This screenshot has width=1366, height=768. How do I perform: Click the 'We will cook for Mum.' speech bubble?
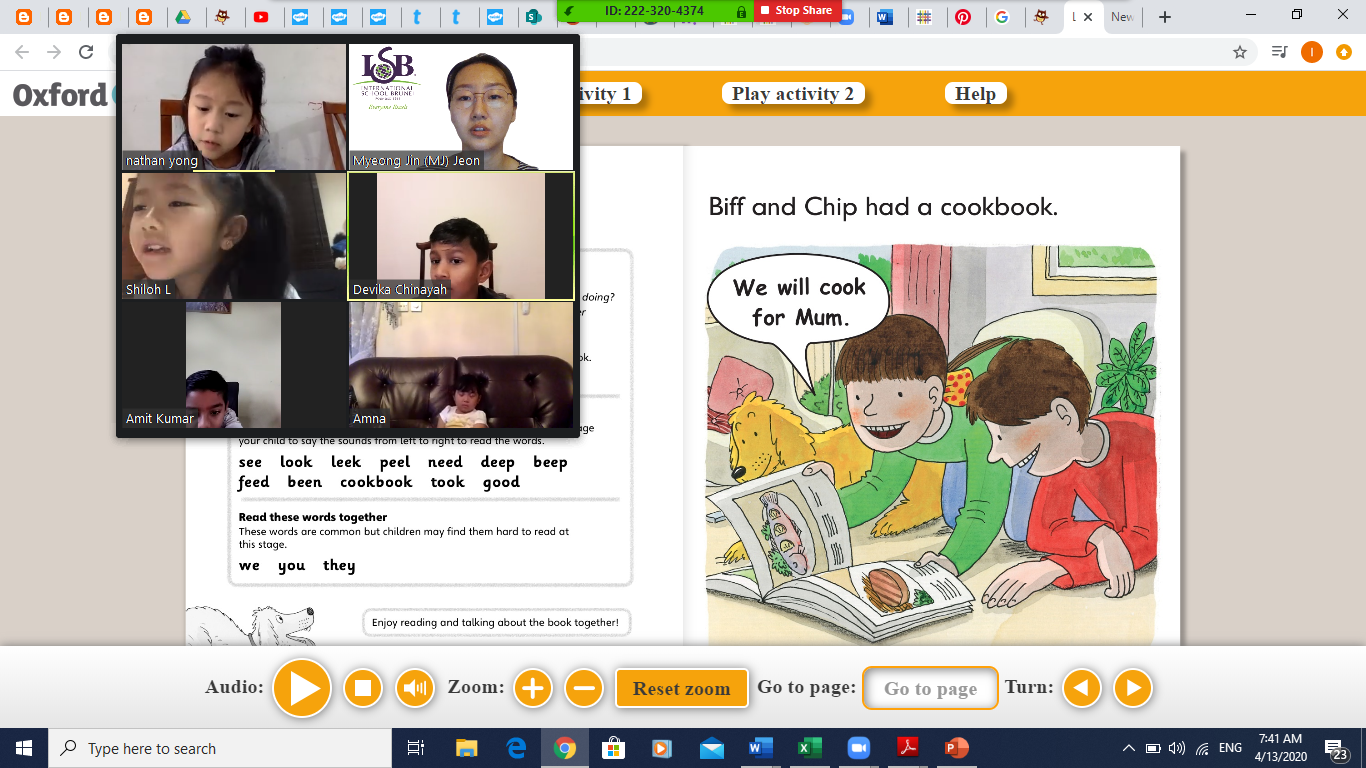tap(799, 302)
